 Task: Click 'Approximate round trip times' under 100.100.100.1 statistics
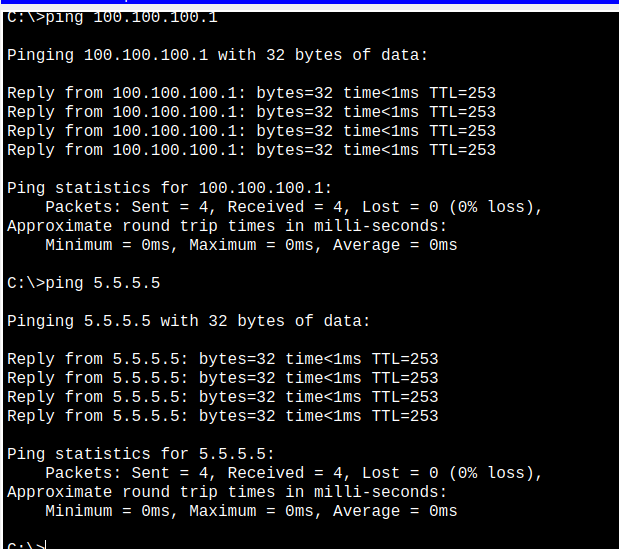(x=227, y=226)
